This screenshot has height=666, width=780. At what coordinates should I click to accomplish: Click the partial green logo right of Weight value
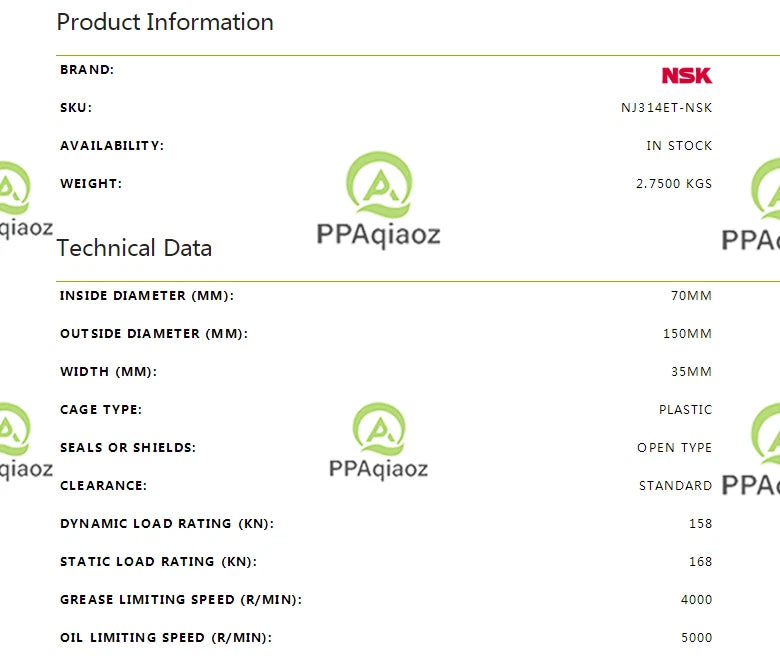pos(751,205)
